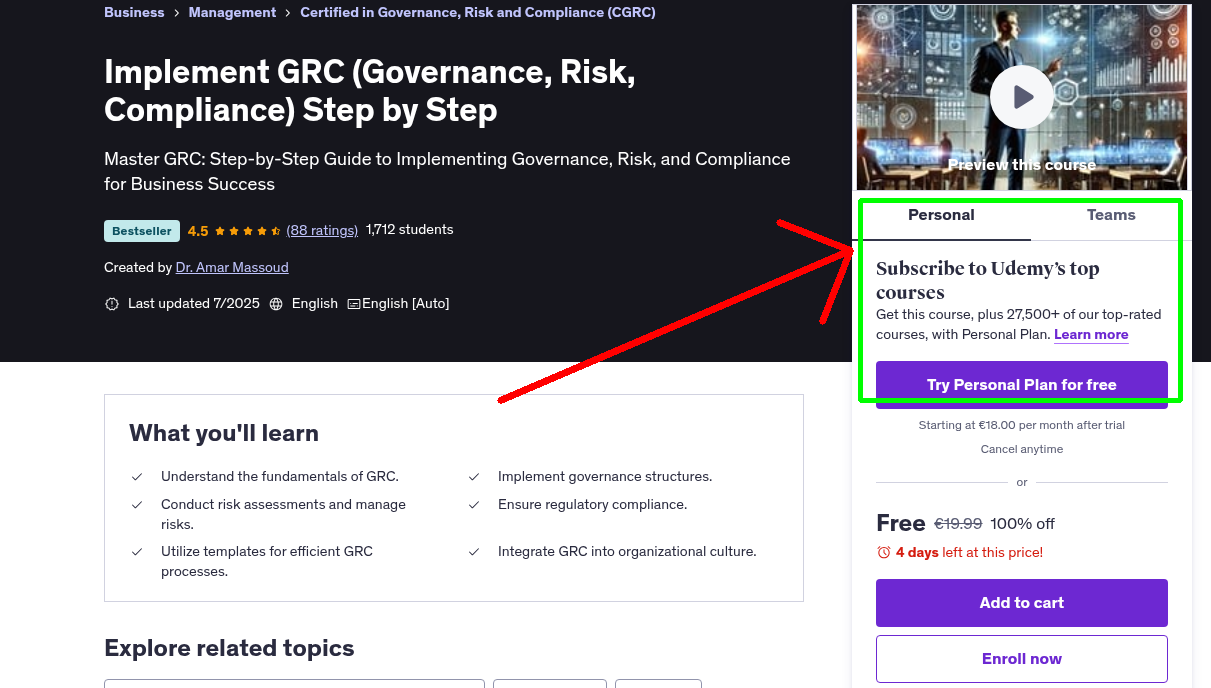Click the crossed-out €19.99 original price
Screen dimensions: 1211x688
point(958,524)
